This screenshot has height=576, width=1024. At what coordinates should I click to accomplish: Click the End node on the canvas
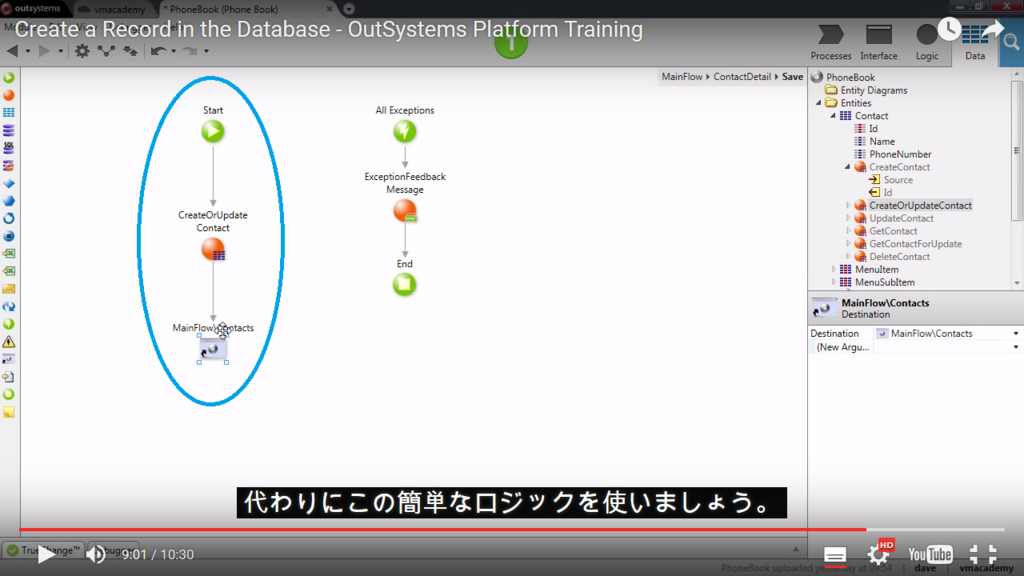(x=404, y=284)
